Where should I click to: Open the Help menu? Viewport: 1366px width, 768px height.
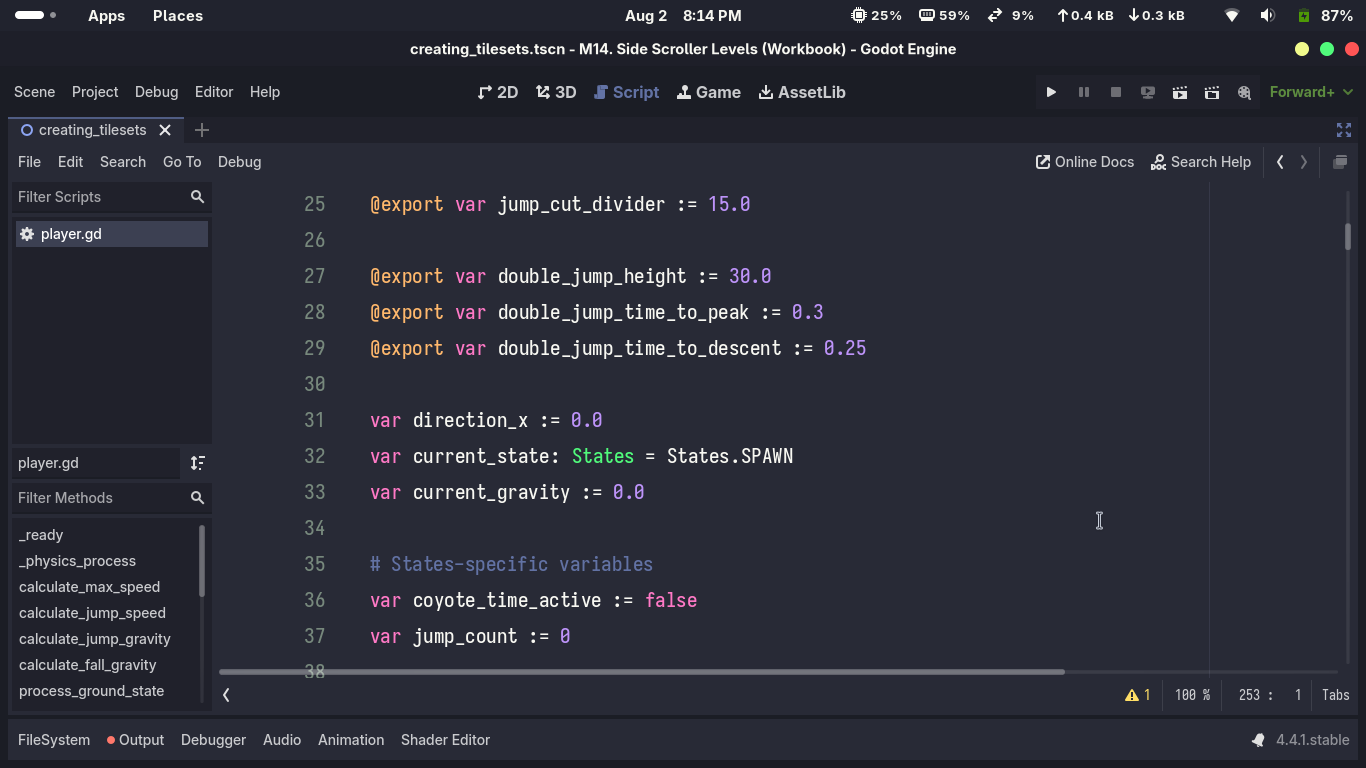(x=265, y=92)
